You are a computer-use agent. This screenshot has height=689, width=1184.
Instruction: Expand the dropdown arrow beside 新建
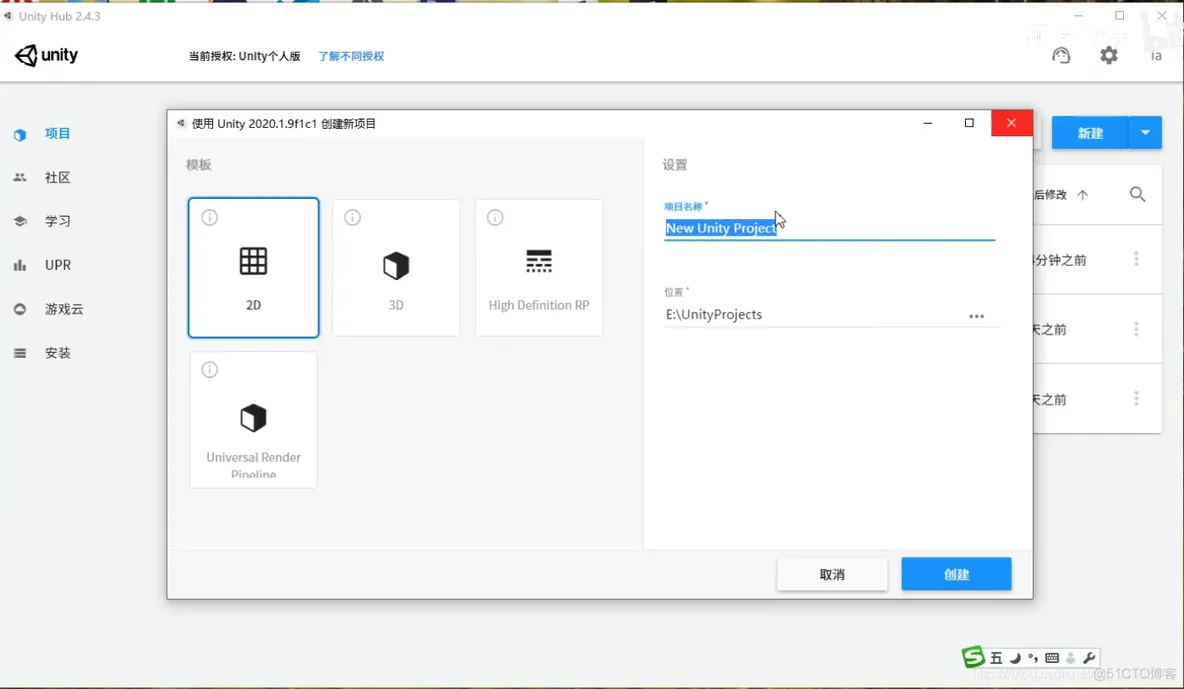(x=1145, y=133)
